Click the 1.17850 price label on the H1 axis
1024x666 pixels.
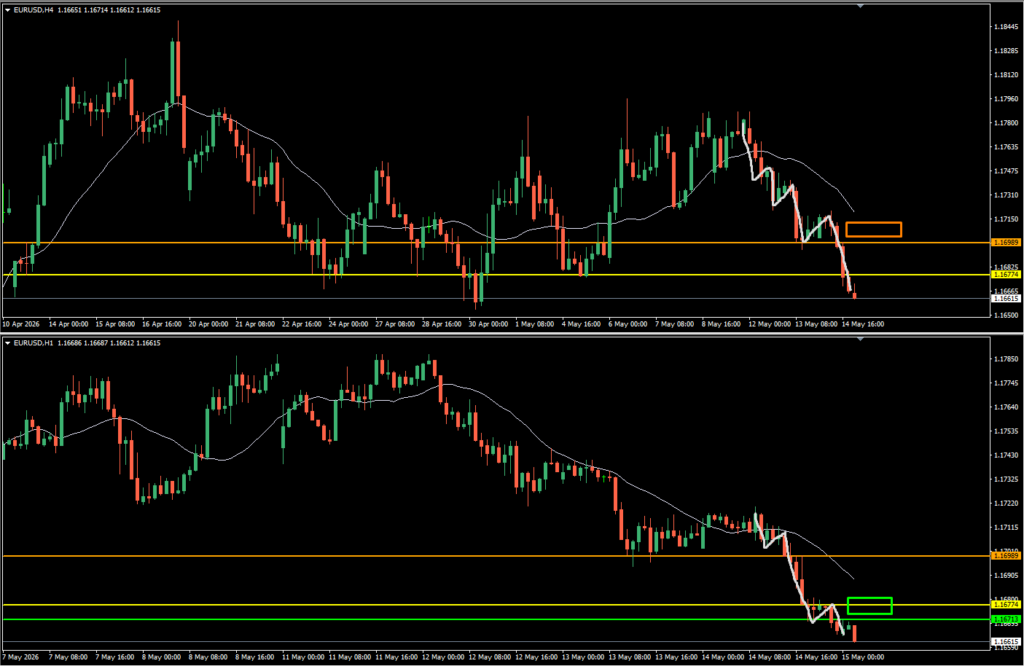1006,359
